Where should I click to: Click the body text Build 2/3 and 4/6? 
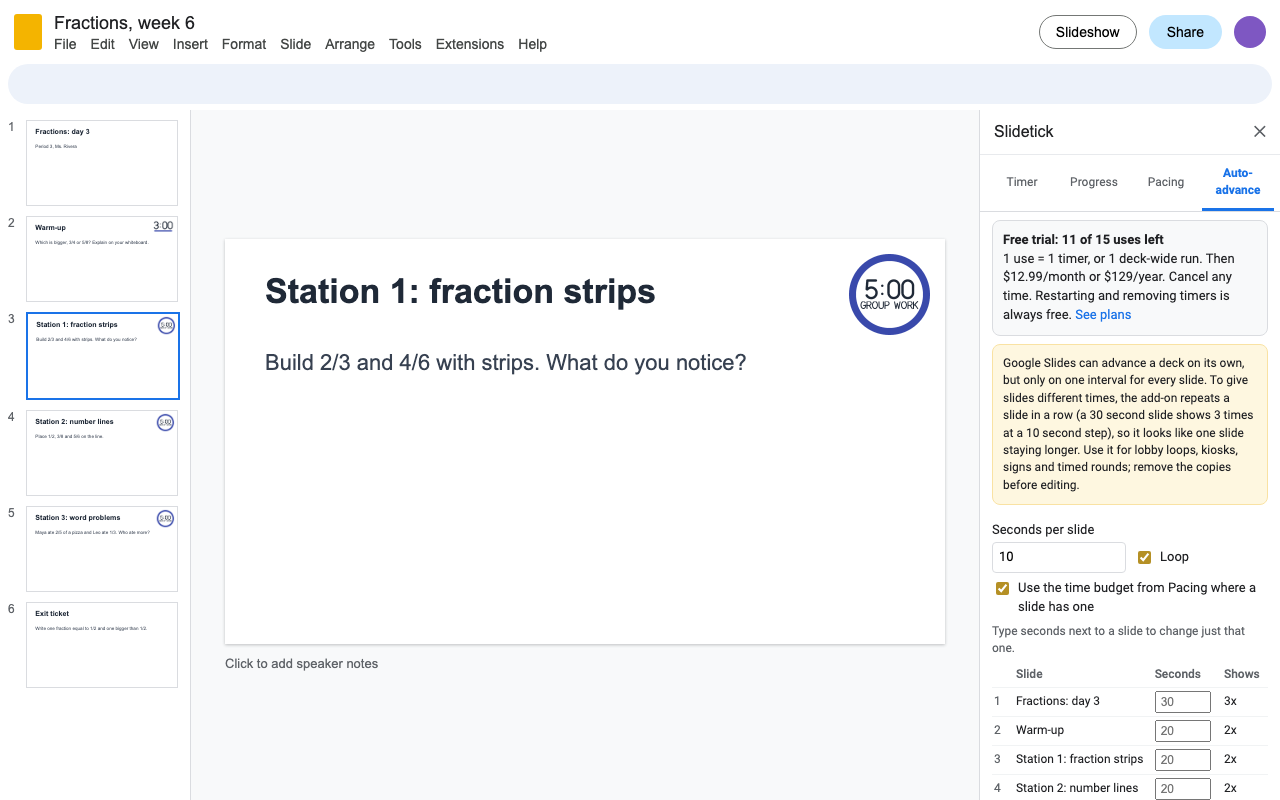point(505,362)
